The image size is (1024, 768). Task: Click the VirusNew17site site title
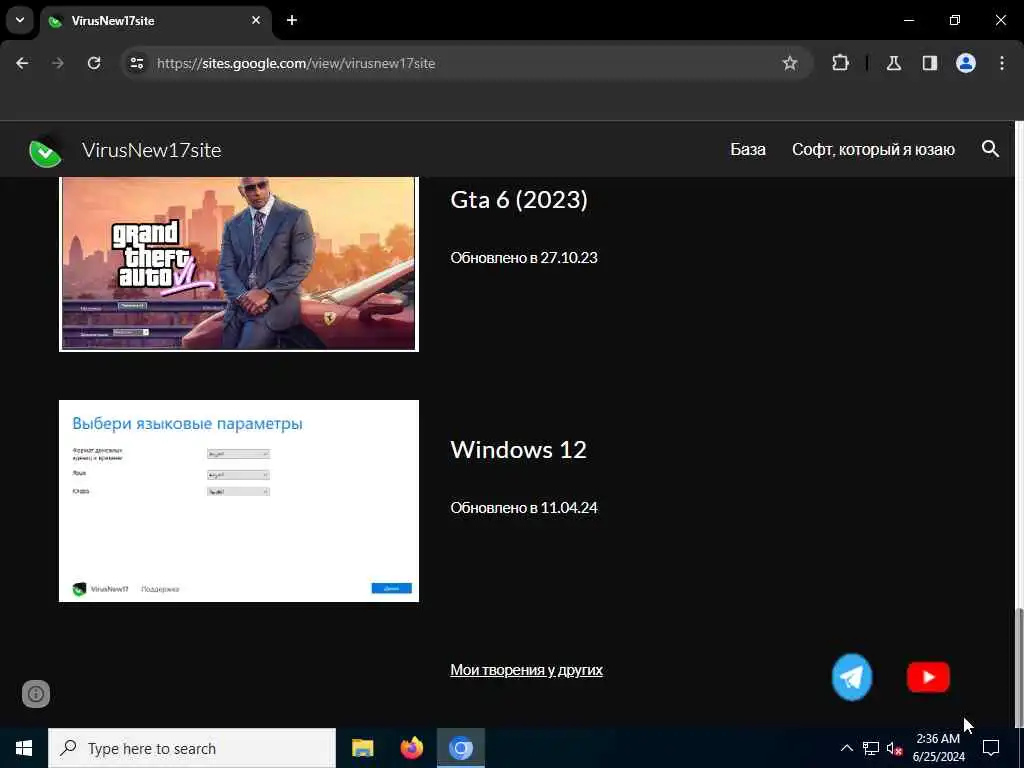152,150
